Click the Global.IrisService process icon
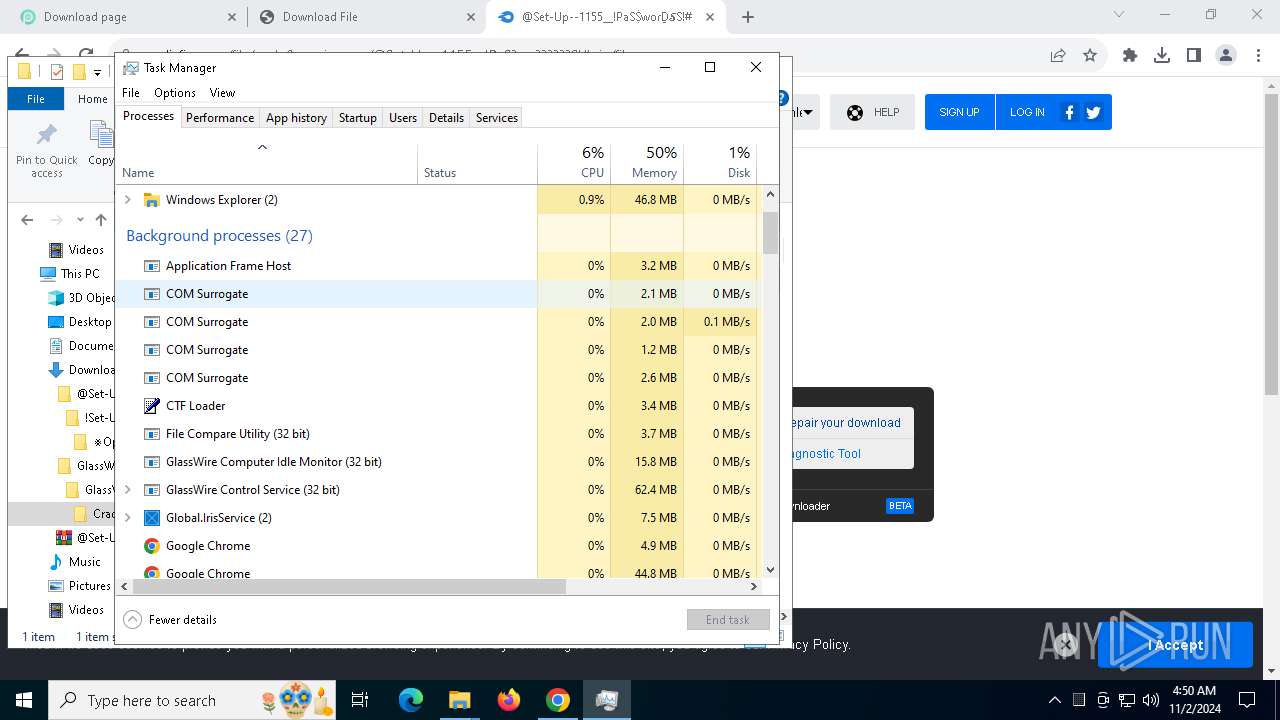Viewport: 1280px width, 720px height. (x=152, y=518)
